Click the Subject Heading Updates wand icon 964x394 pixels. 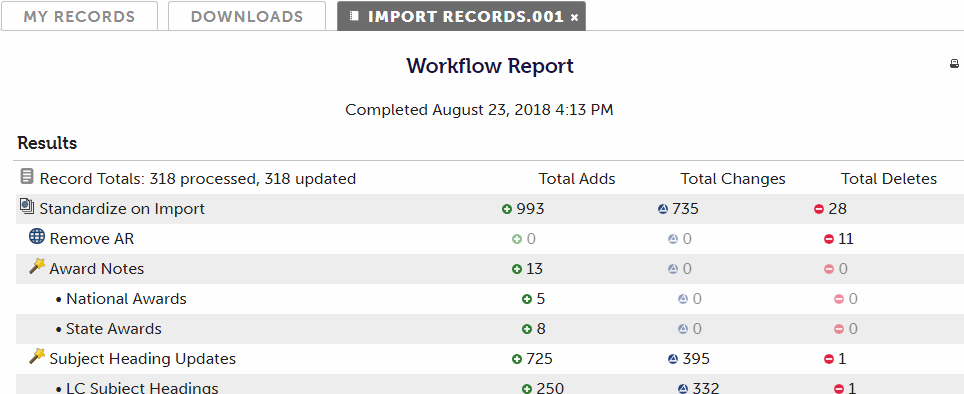pyautogui.click(x=37, y=356)
